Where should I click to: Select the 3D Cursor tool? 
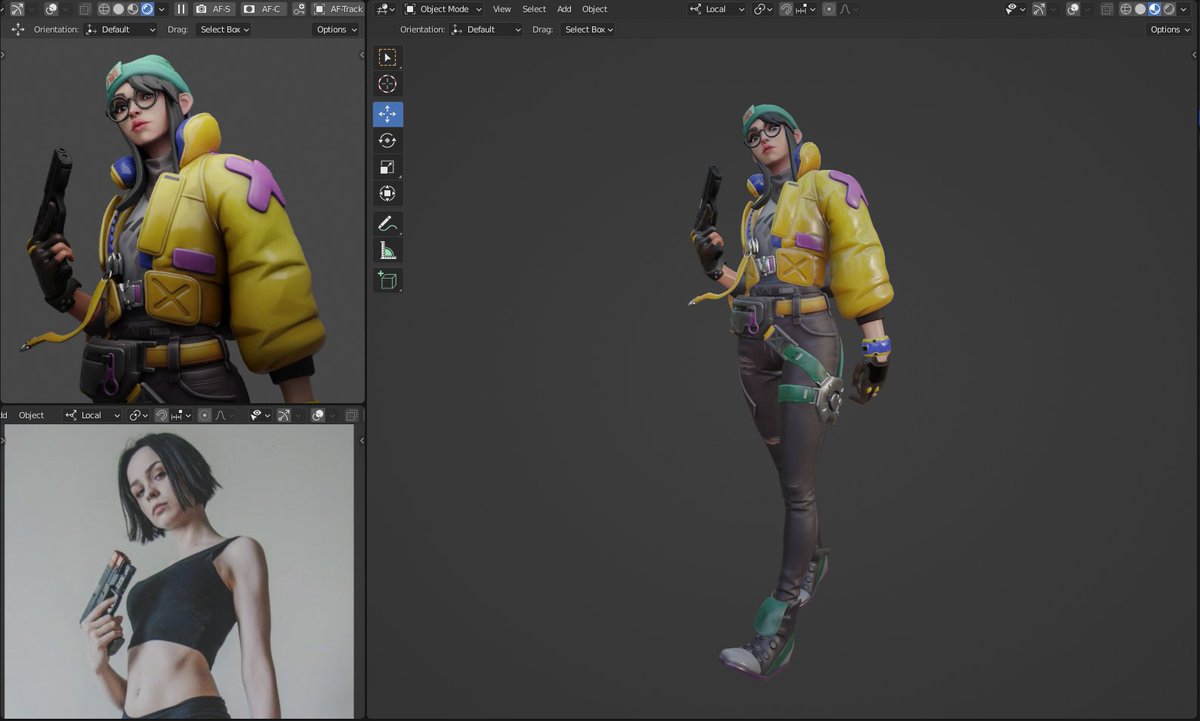coord(388,84)
